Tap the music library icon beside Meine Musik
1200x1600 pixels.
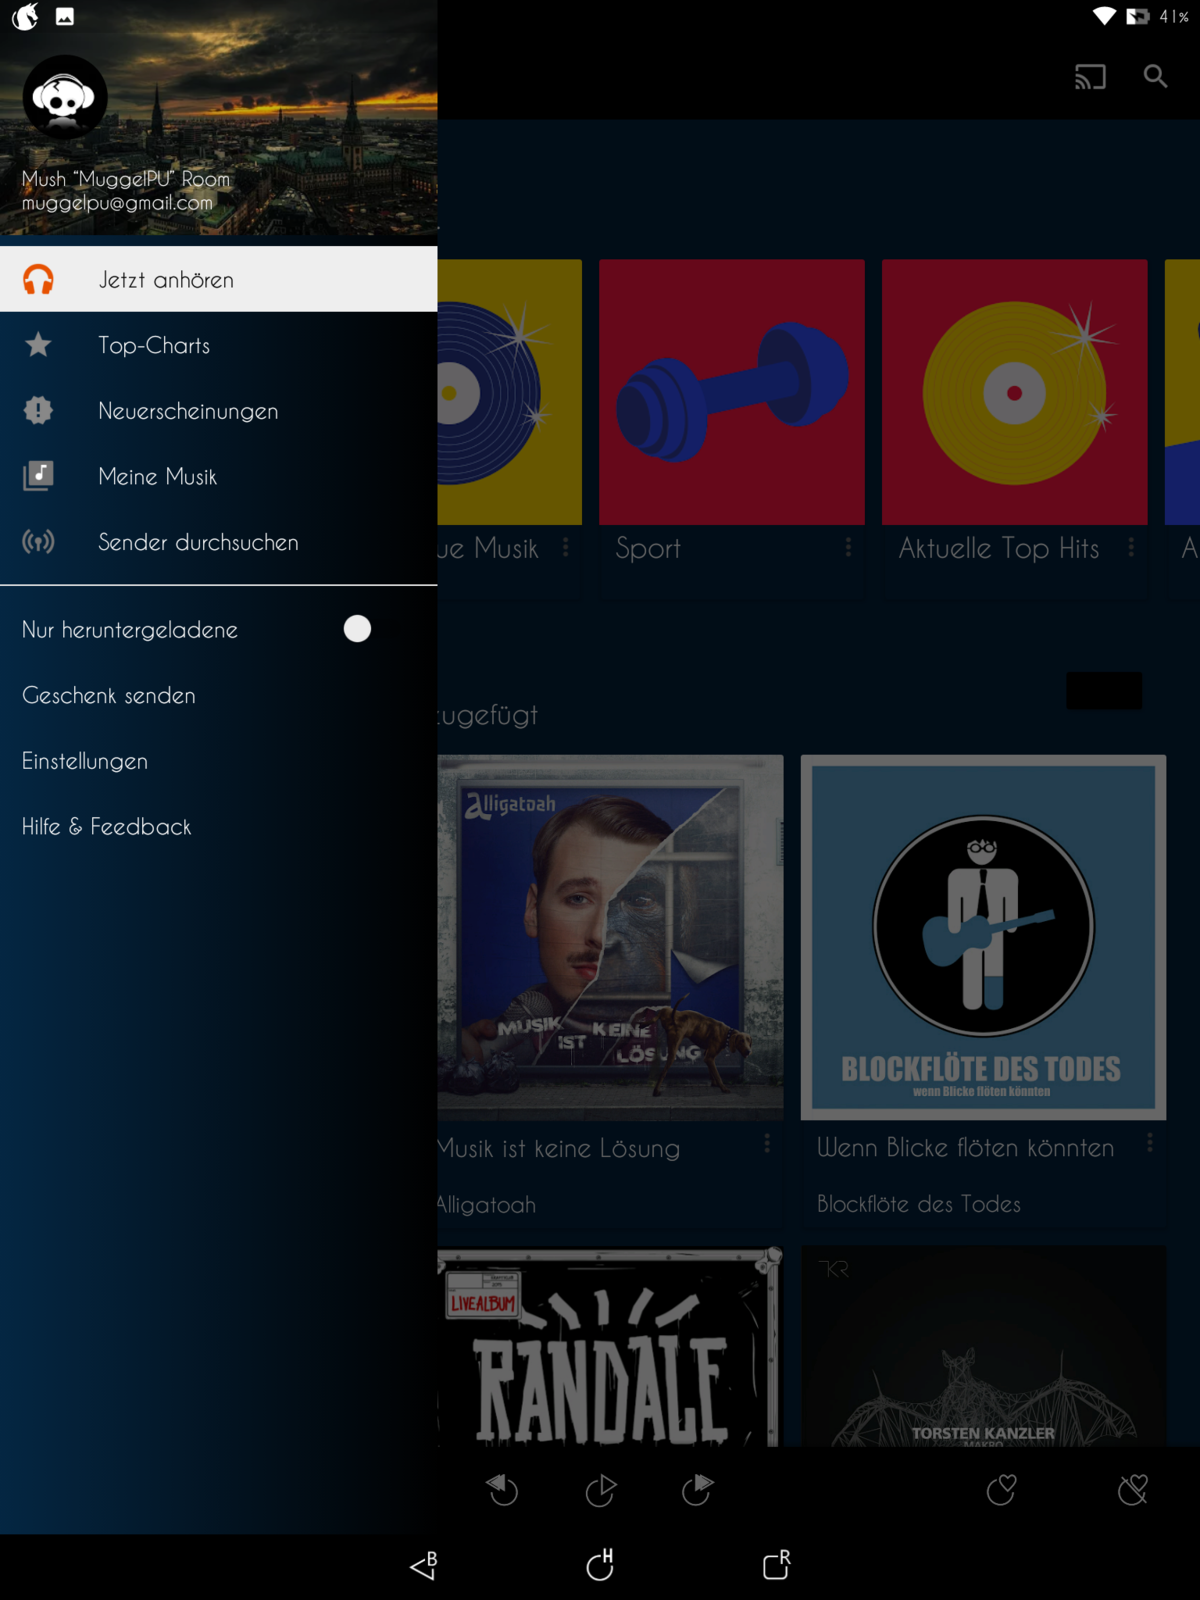[x=38, y=476]
